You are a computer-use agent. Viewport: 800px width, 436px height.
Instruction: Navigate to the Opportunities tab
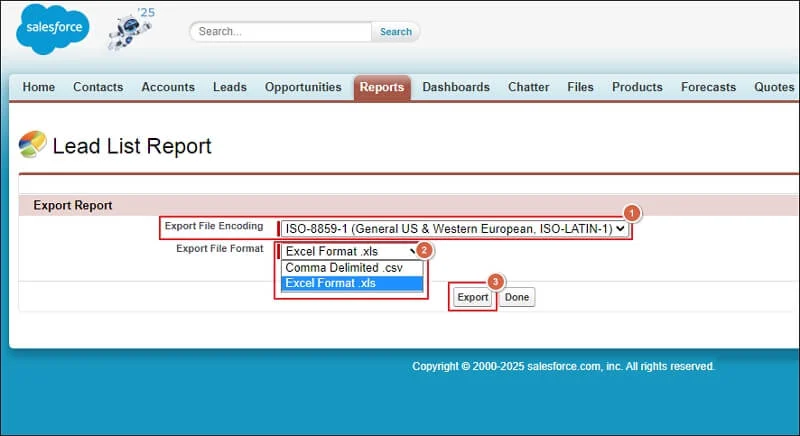click(x=303, y=87)
